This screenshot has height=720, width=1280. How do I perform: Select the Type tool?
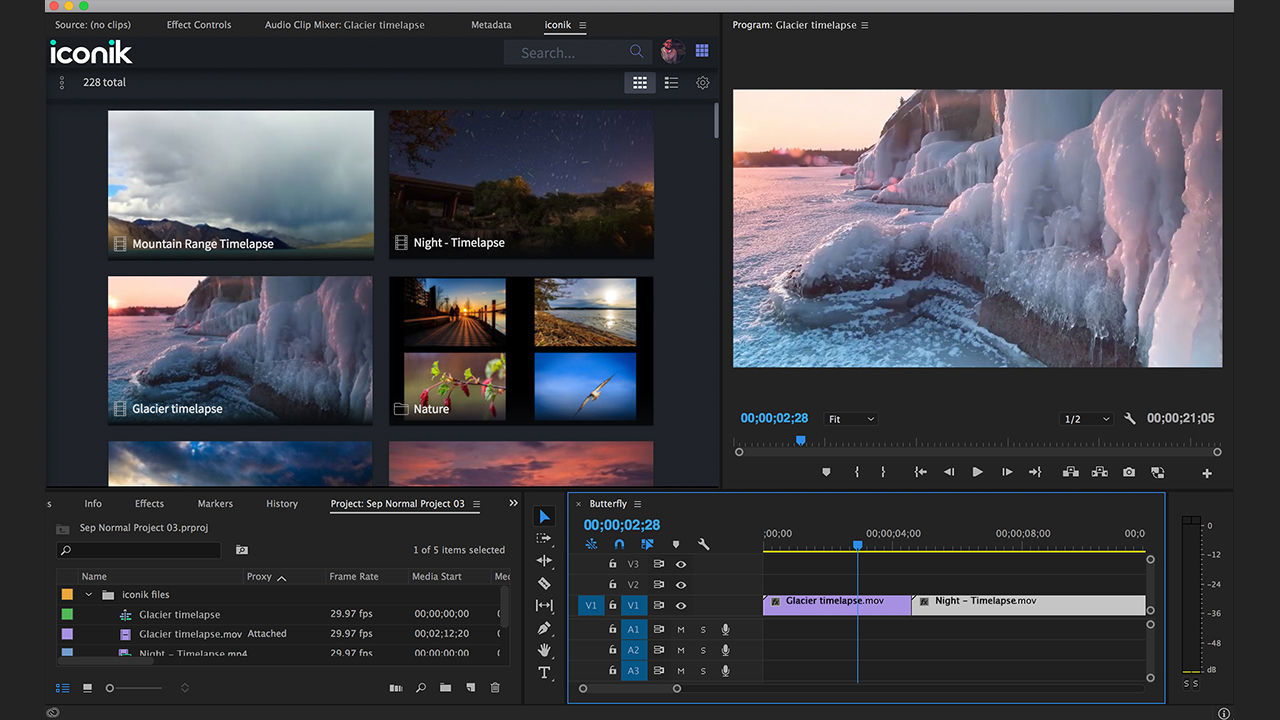tap(544, 673)
